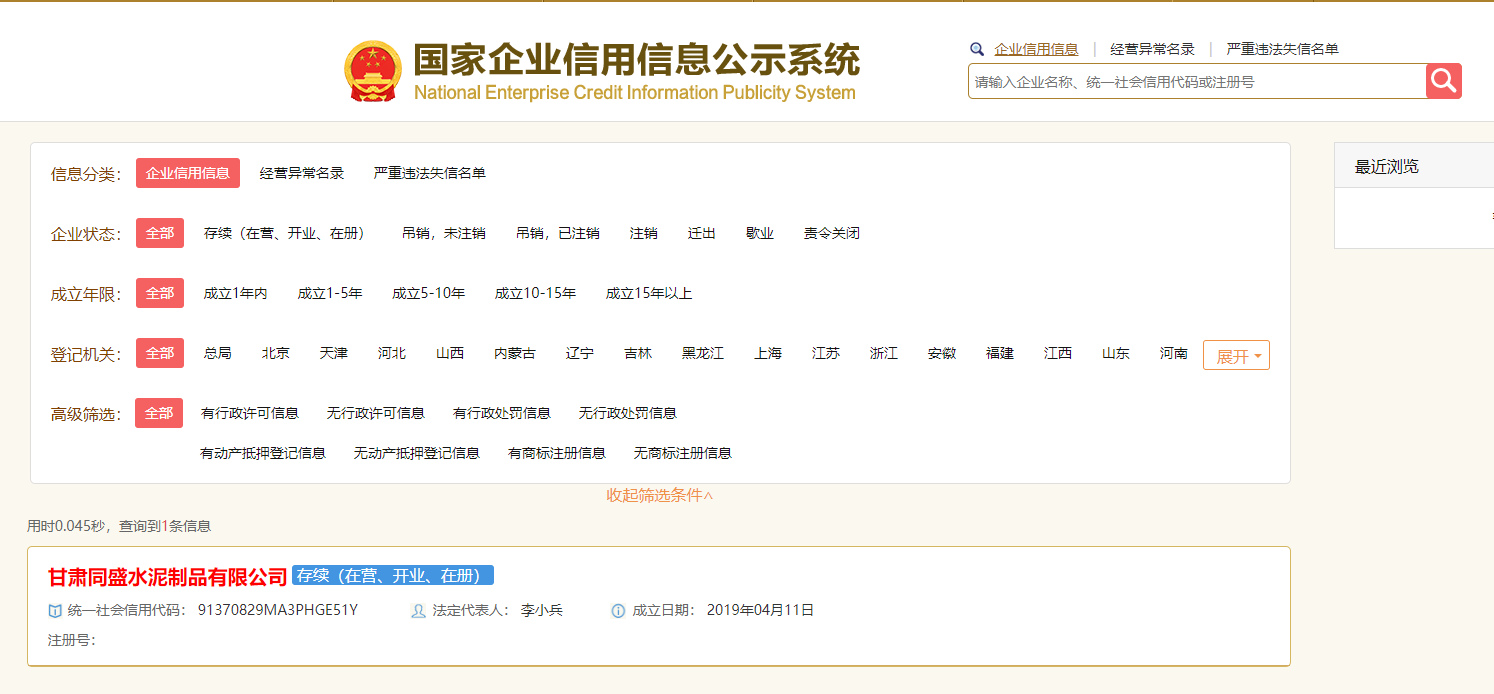Choose 北京 registration authority
1494x694 pixels.
pos(276,353)
